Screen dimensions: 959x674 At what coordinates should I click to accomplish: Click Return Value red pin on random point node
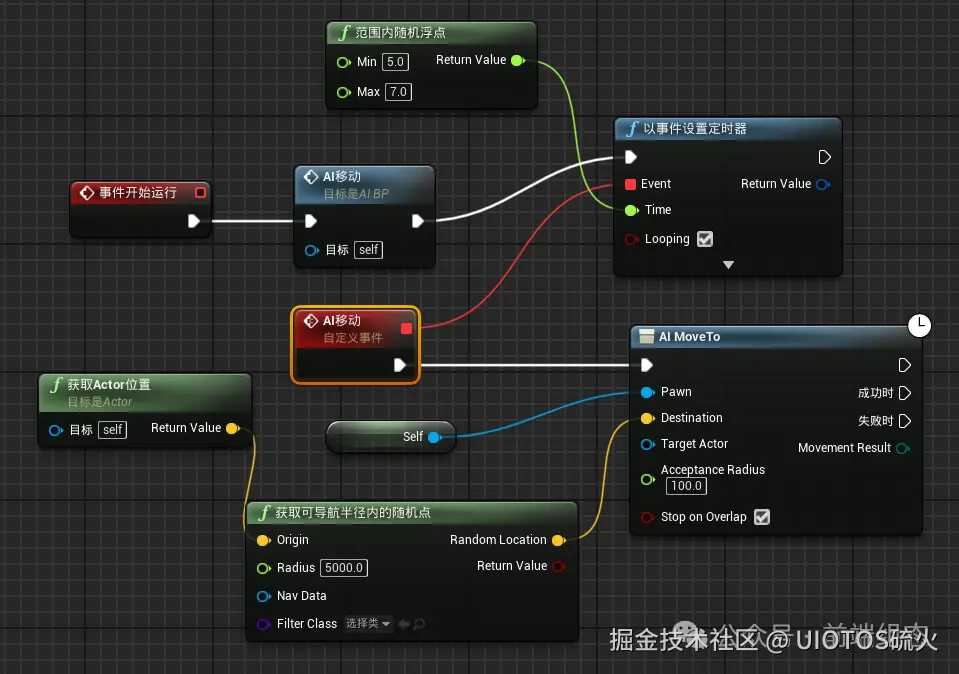pos(558,567)
